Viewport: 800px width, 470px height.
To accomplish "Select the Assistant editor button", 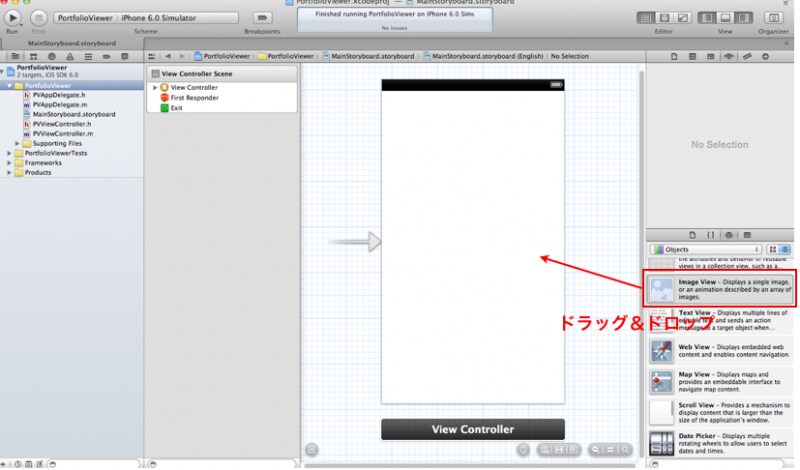I will [x=664, y=18].
